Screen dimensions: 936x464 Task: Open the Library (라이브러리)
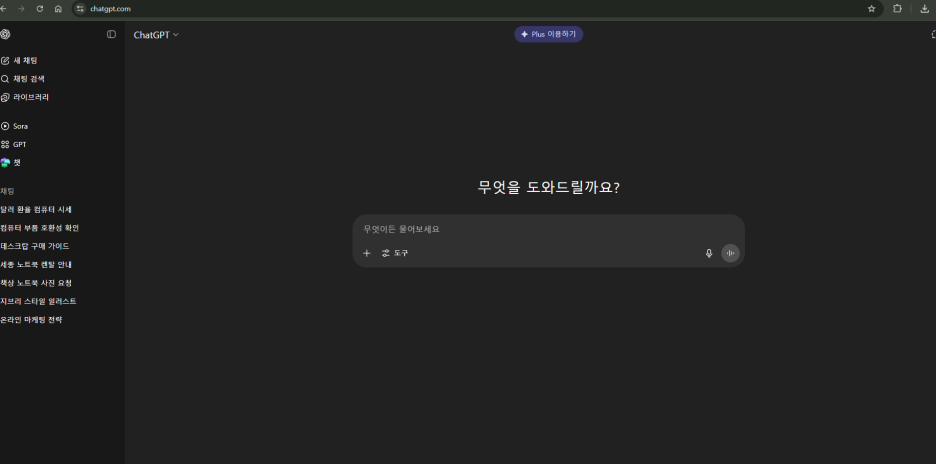point(25,97)
